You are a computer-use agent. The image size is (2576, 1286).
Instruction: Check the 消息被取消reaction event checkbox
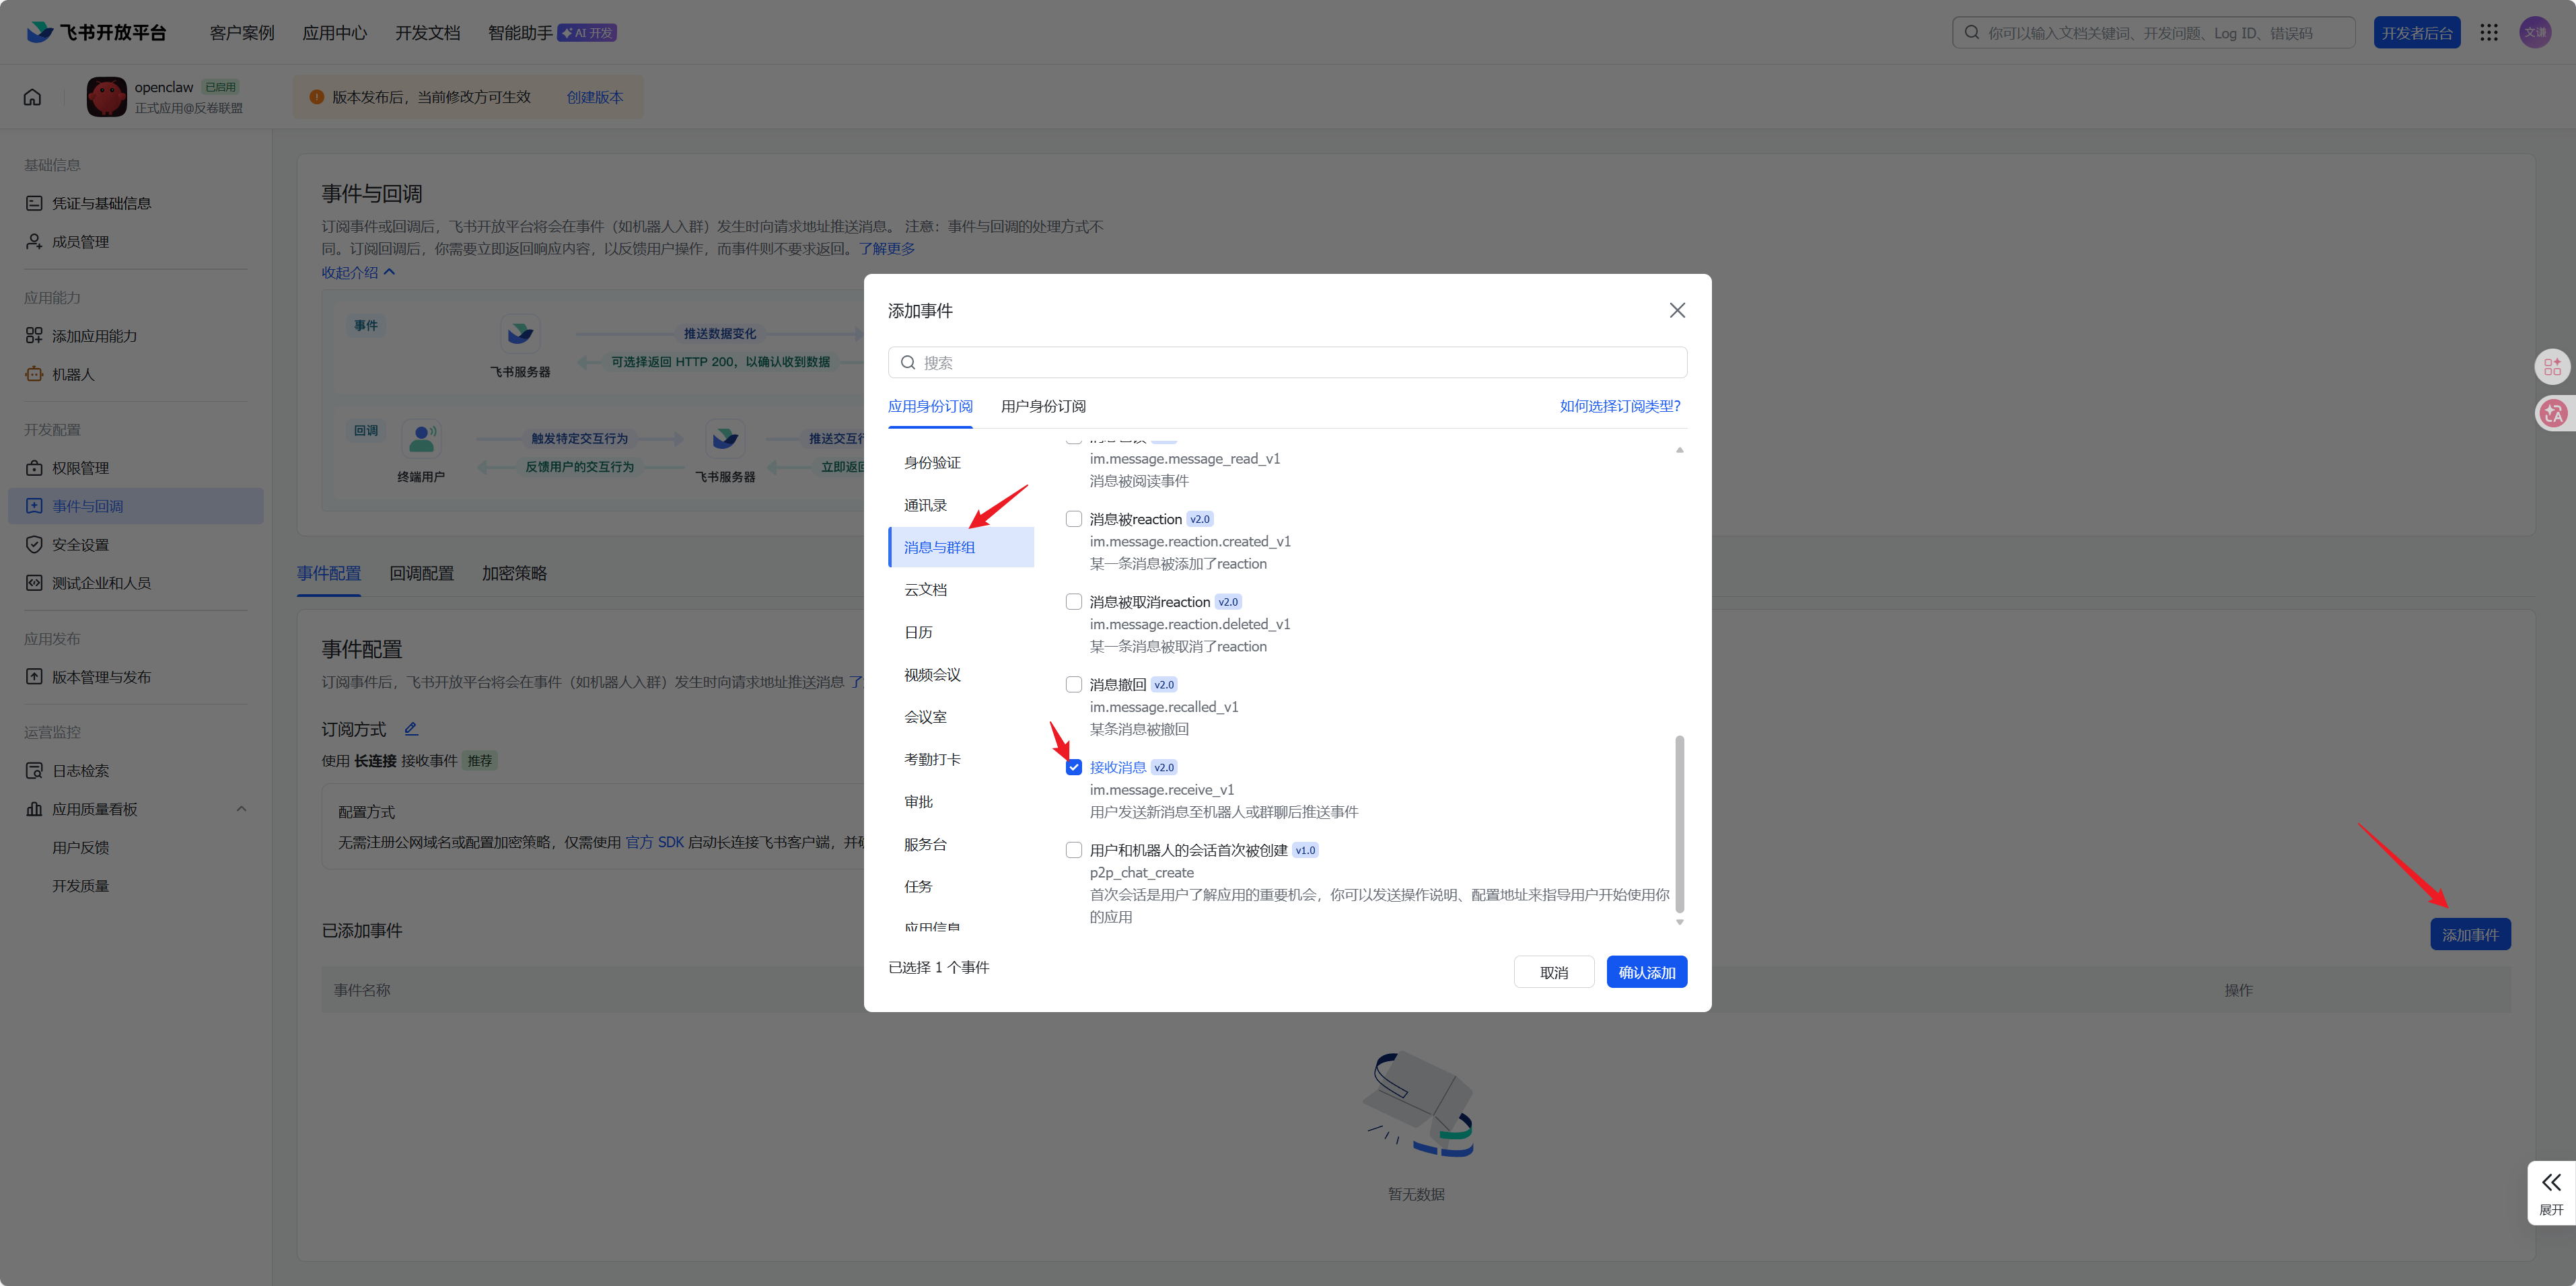tap(1073, 602)
